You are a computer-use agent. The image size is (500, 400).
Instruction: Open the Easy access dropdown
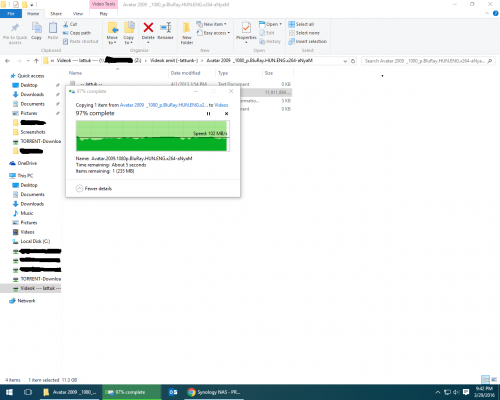click(213, 33)
